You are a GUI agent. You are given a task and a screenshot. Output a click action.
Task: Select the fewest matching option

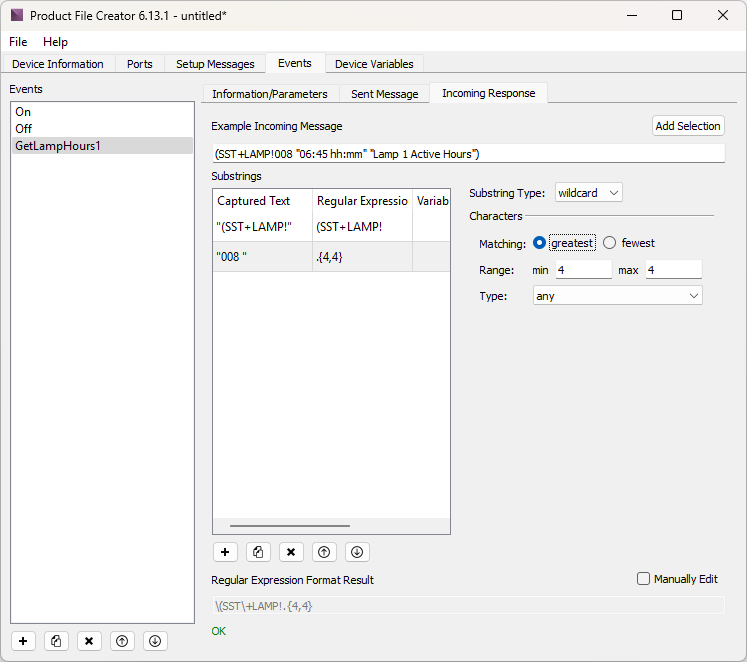click(609, 243)
